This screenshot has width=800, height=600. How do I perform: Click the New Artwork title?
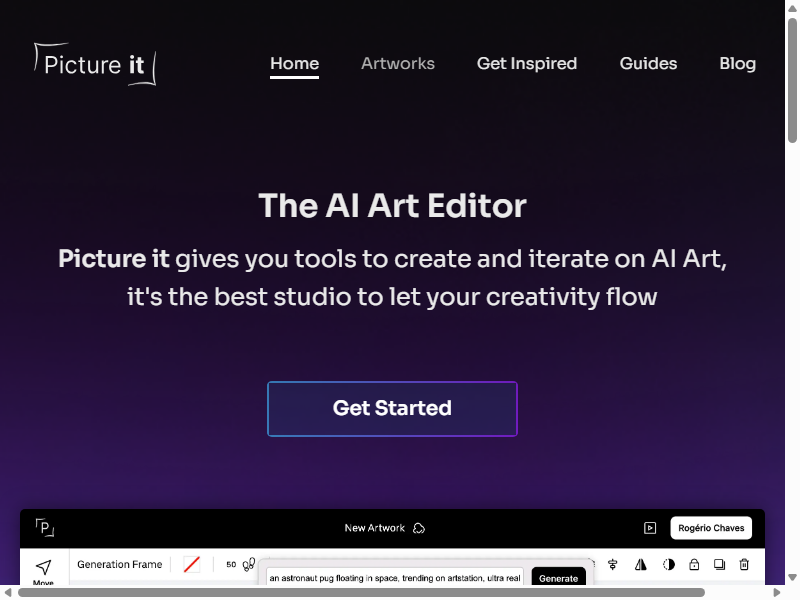(x=374, y=528)
